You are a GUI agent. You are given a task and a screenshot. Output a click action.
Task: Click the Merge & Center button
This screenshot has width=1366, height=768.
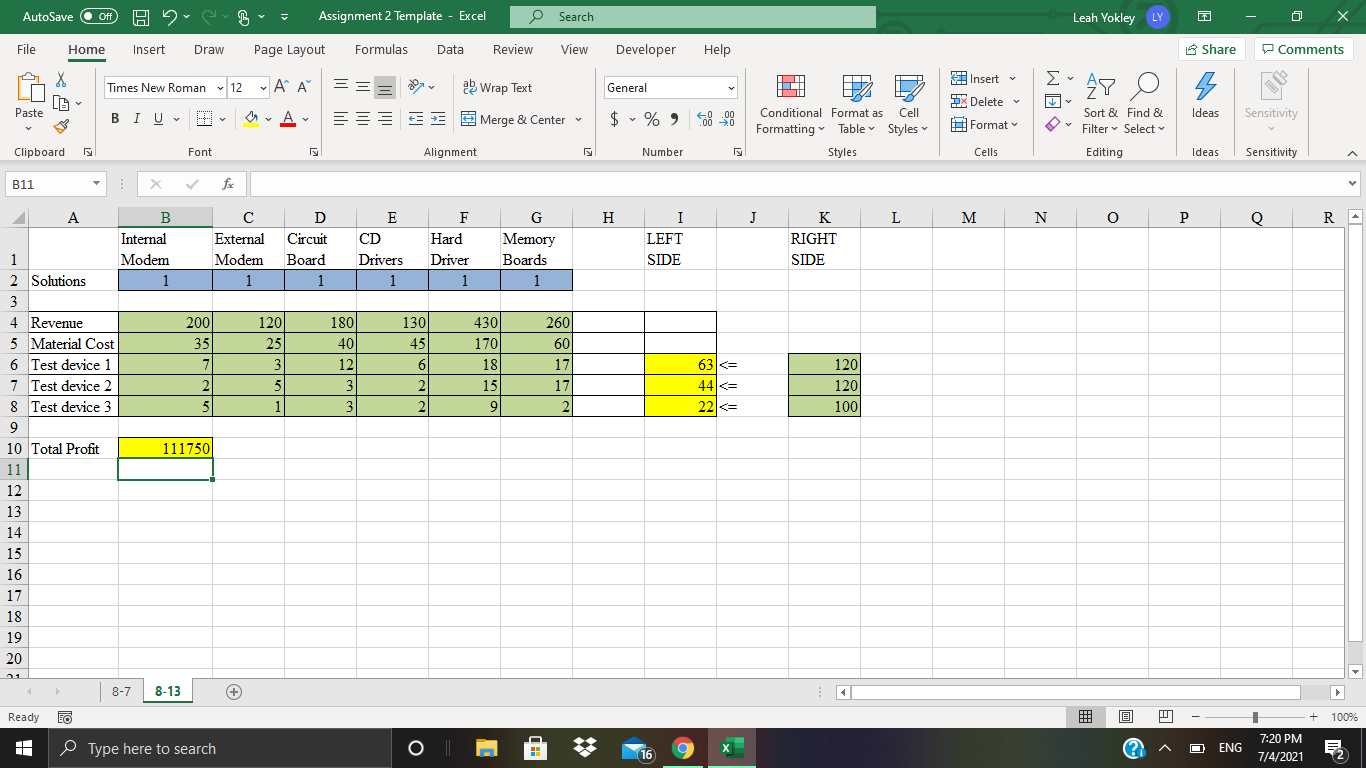pyautogui.click(x=512, y=120)
